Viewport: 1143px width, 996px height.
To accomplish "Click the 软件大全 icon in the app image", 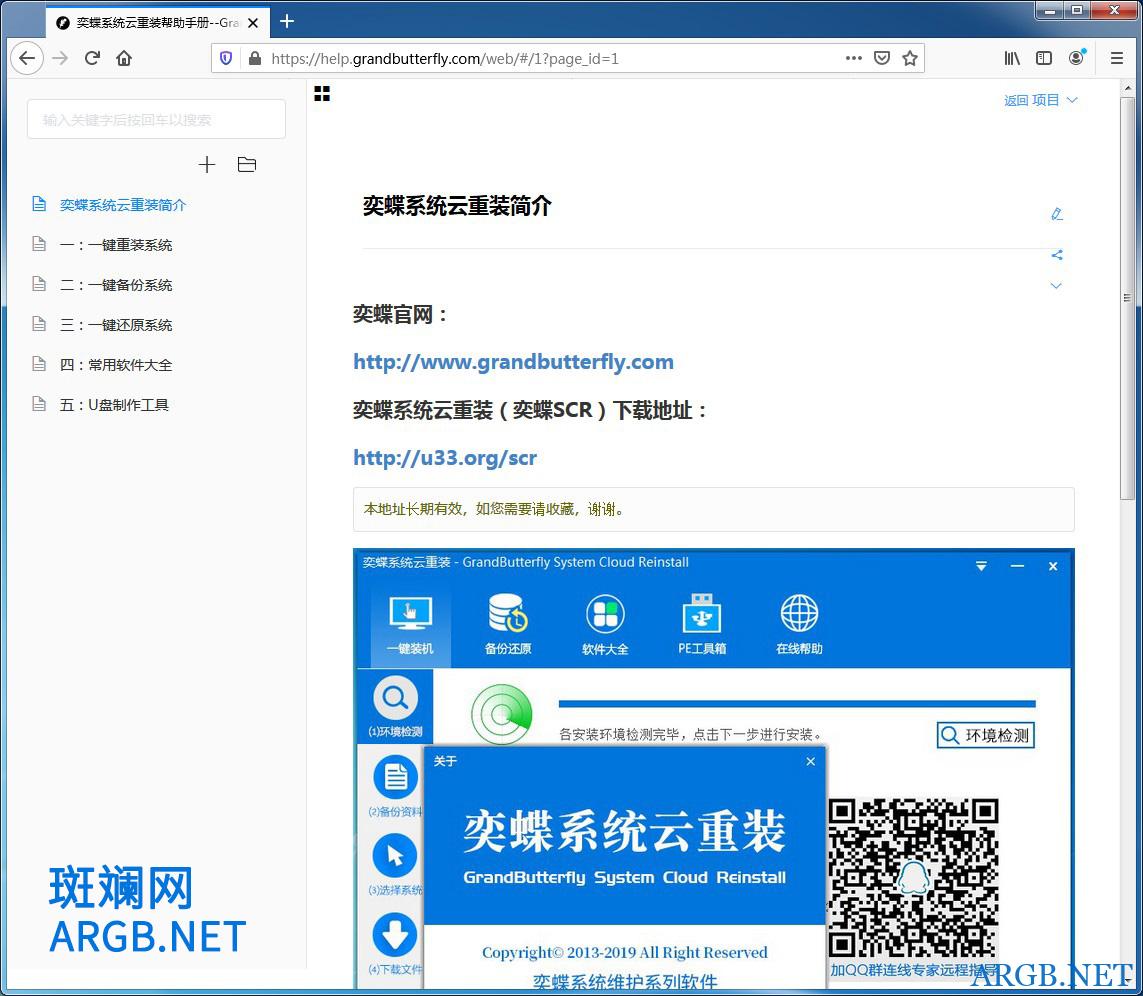I will click(x=605, y=623).
